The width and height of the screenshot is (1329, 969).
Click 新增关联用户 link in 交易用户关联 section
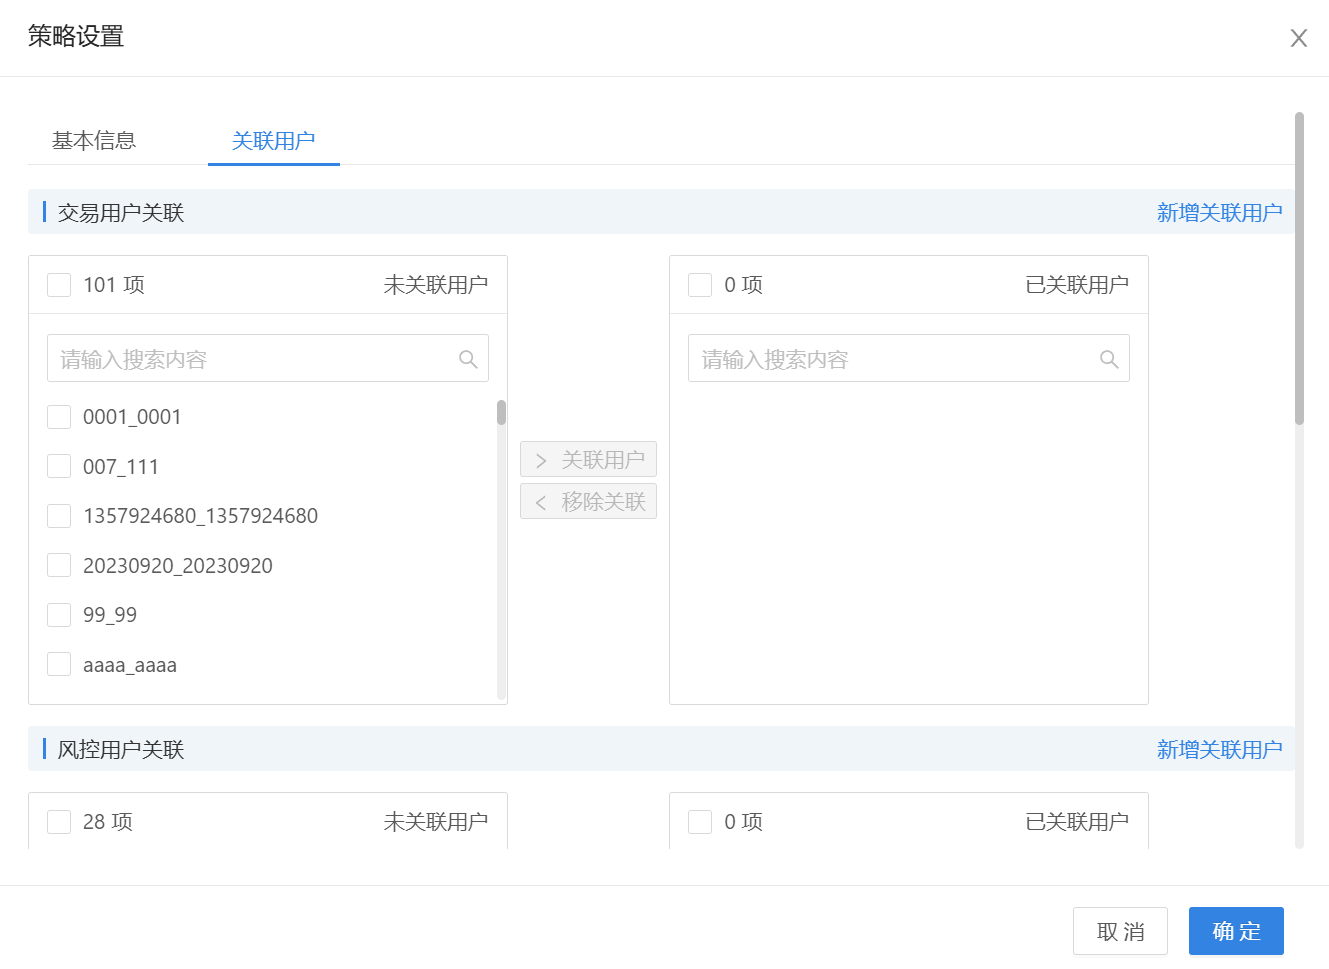(x=1219, y=212)
